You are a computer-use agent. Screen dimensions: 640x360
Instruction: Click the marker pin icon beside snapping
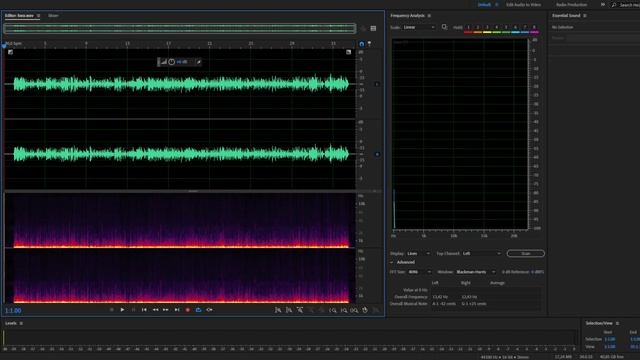(x=370, y=44)
